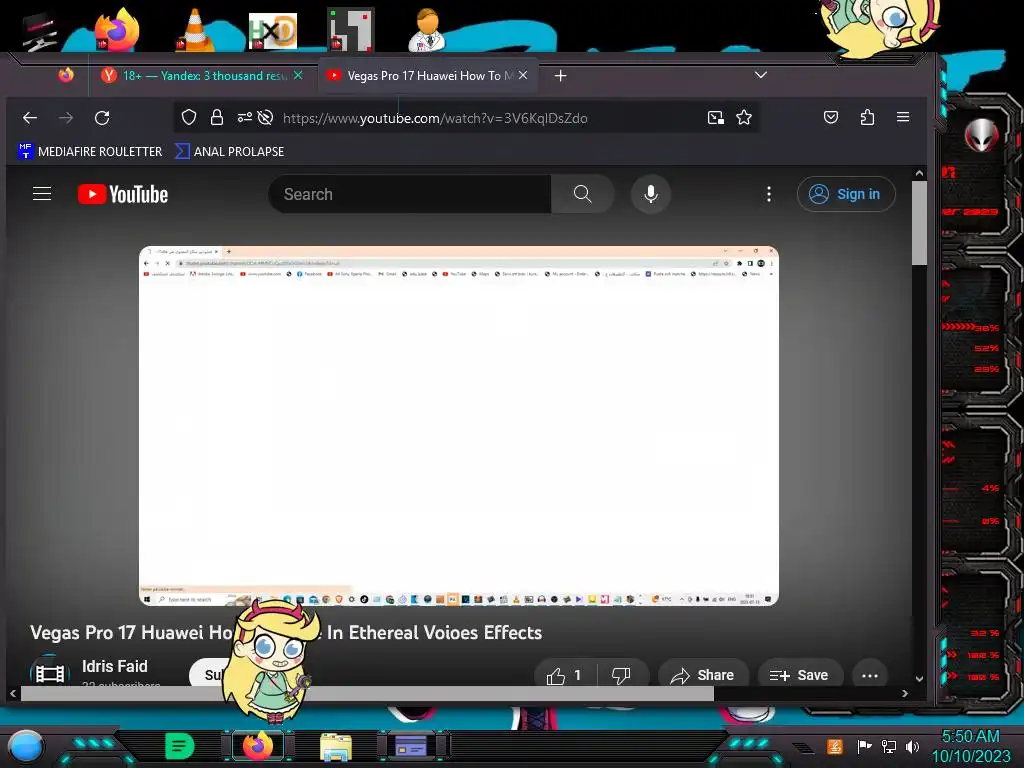Open the YouTube guide hamburger menu
Screen dimensions: 1024x768
coord(42,194)
